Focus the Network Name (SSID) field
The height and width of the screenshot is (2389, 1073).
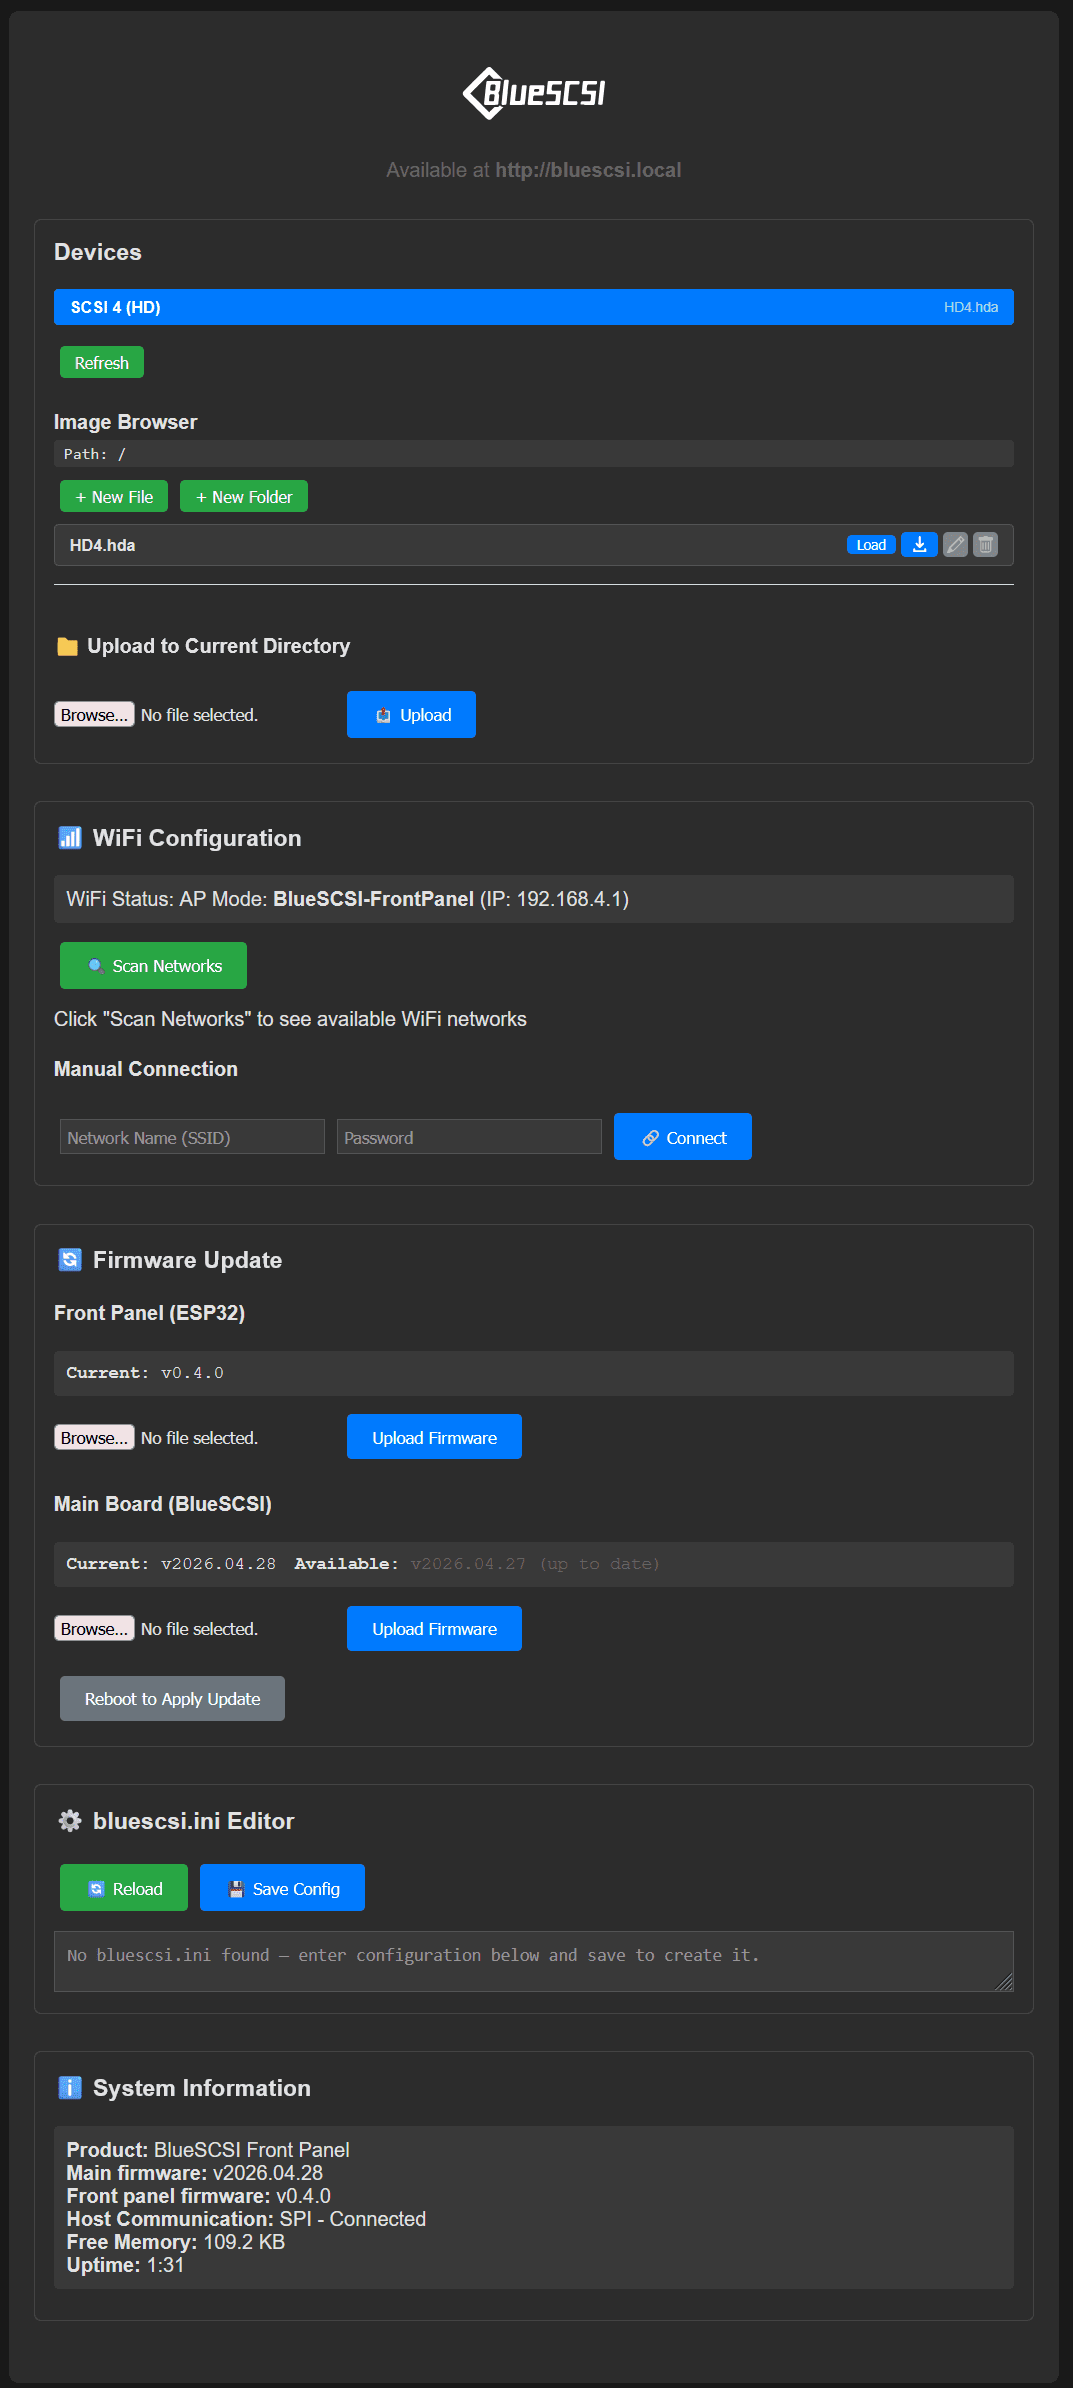coord(192,1137)
